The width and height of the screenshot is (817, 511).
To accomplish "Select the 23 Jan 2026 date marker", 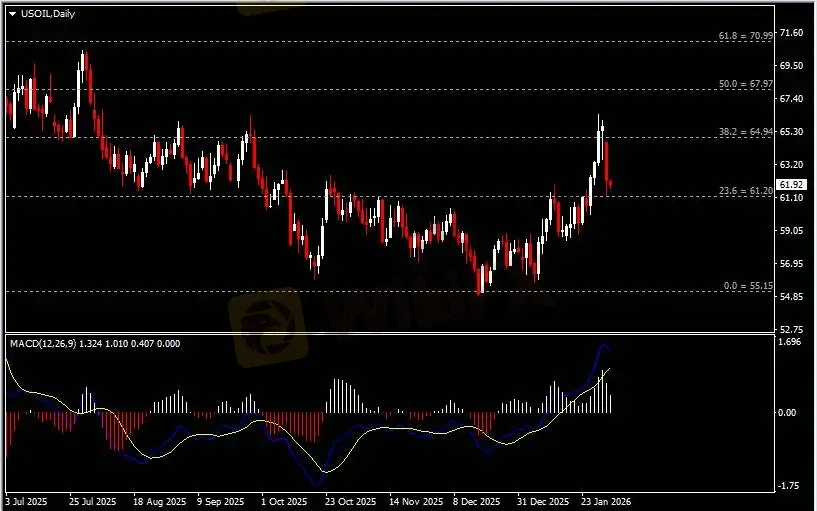I will pos(608,501).
